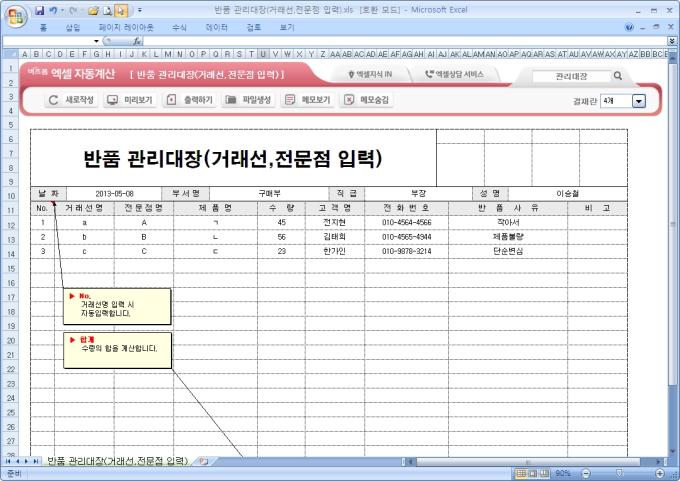The width and height of the screenshot is (680, 481).
Task: Click the 메모숨김 button
Action: 367,100
